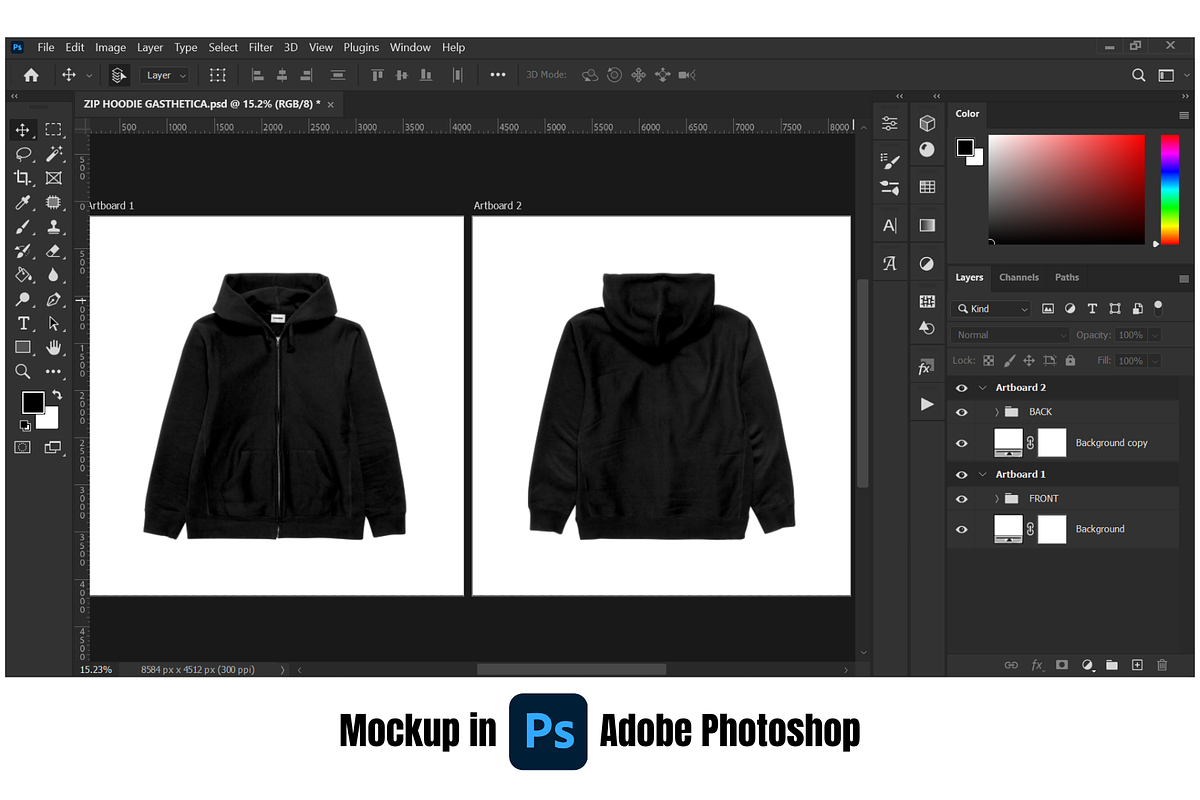Expand the BACK folder

point(997,412)
